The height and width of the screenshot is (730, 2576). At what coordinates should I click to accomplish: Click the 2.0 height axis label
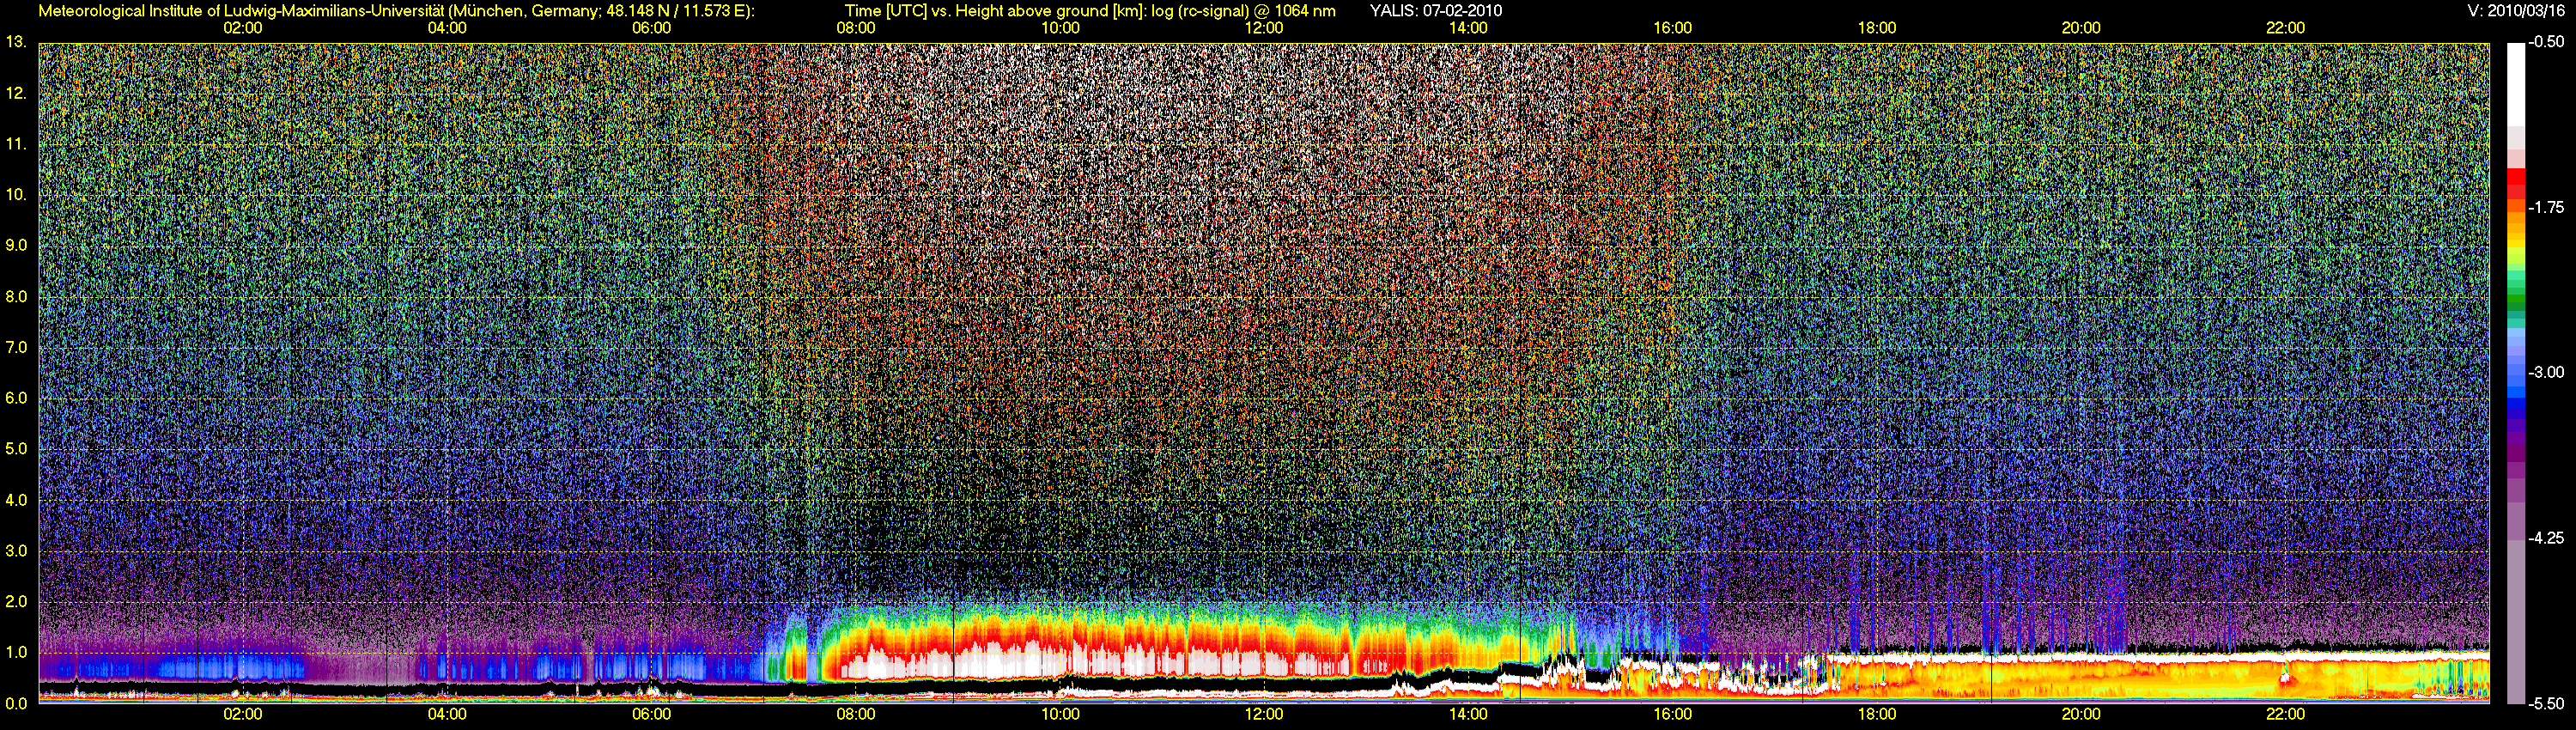coord(16,601)
